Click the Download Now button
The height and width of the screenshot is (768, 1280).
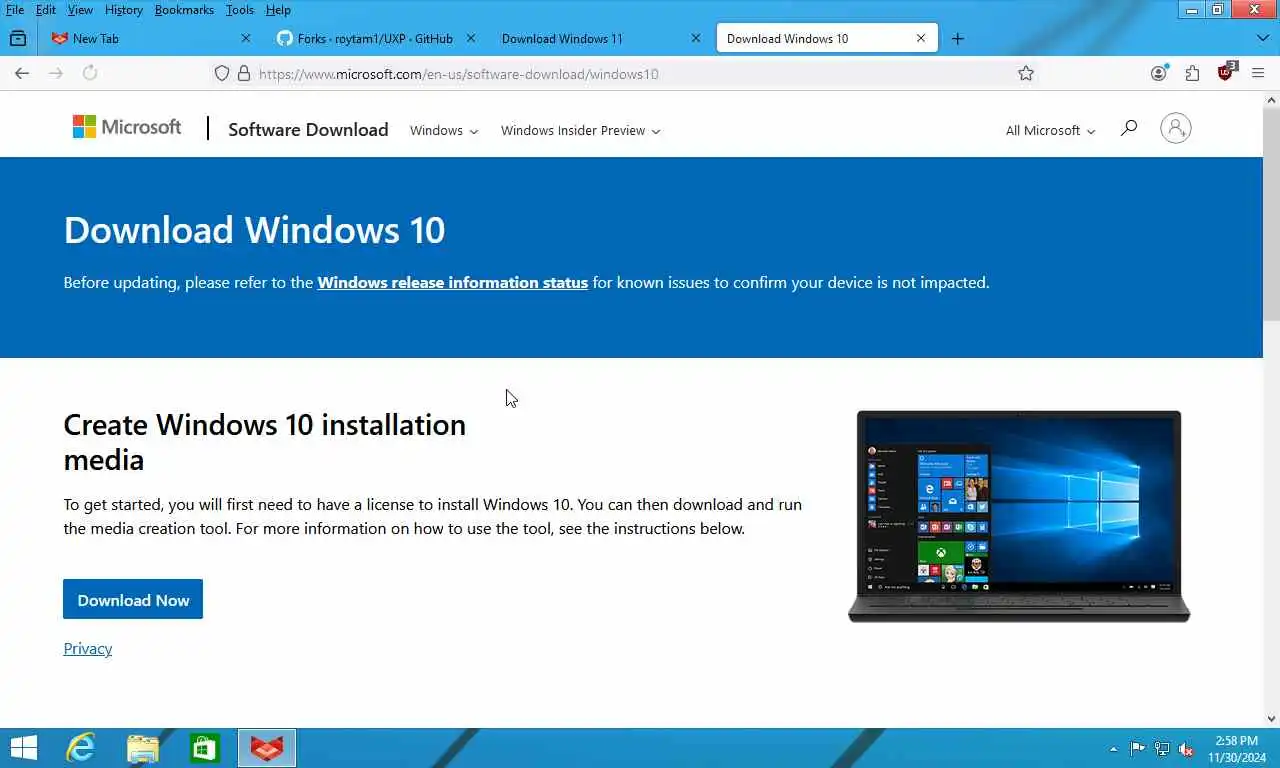(133, 599)
